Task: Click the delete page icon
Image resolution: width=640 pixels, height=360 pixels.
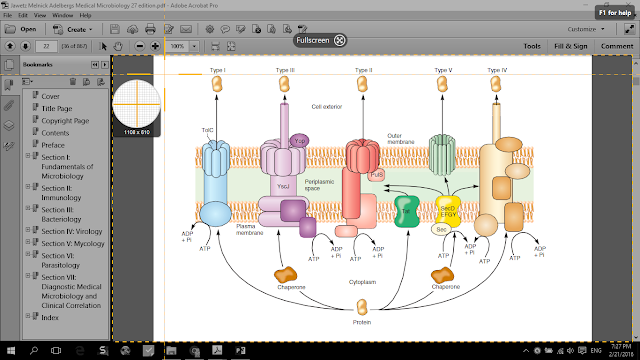Action: 256,29
